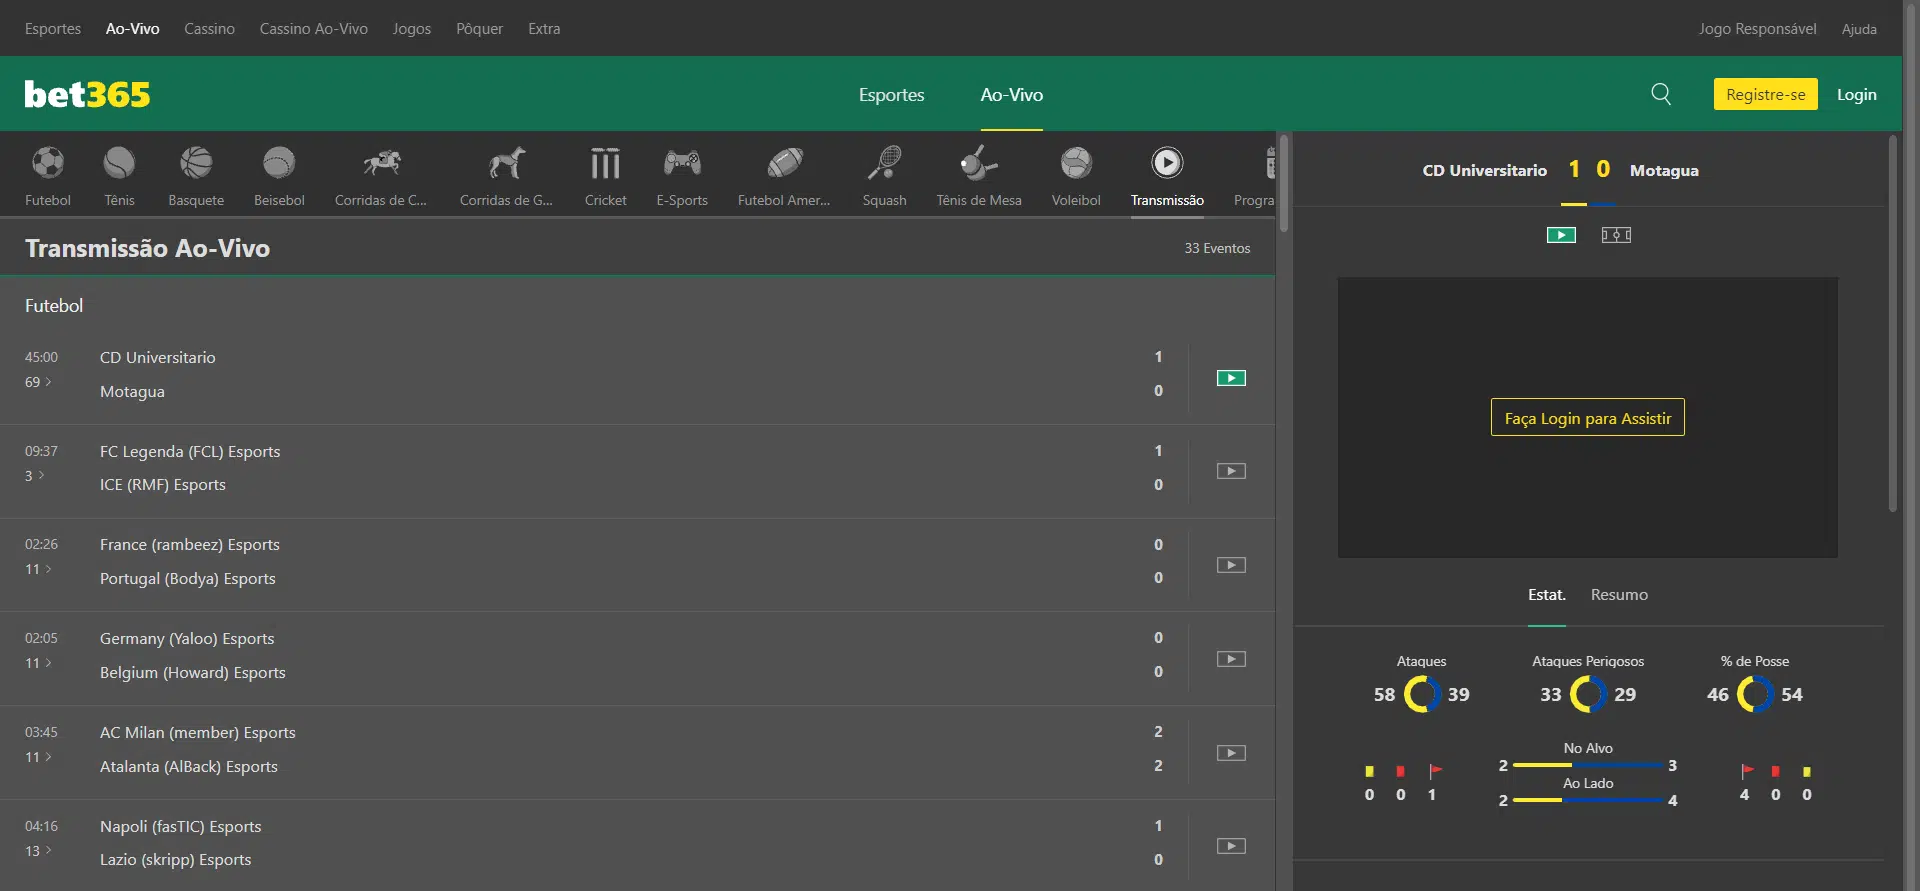Click the Registre-se button
This screenshot has height=891, width=1920.
click(1765, 94)
